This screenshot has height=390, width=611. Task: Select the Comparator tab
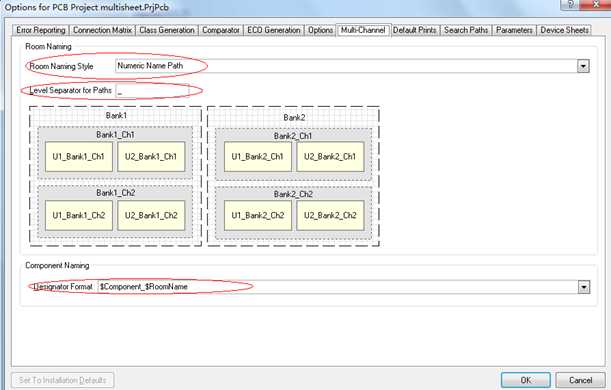pyautogui.click(x=221, y=30)
